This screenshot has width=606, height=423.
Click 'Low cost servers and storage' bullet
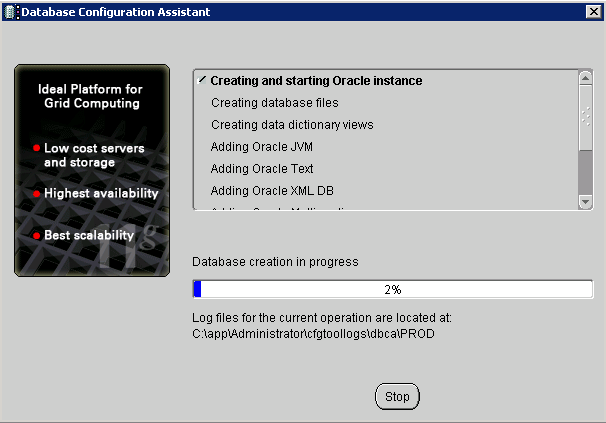(x=94, y=155)
